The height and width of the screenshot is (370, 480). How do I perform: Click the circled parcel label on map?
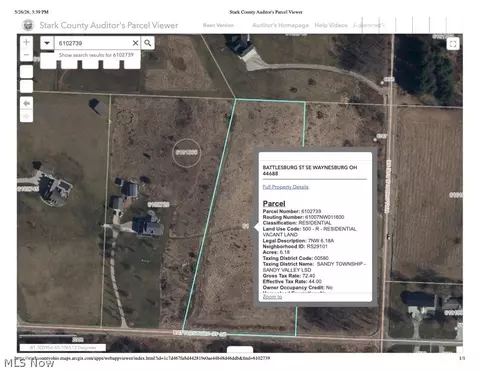pos(187,152)
